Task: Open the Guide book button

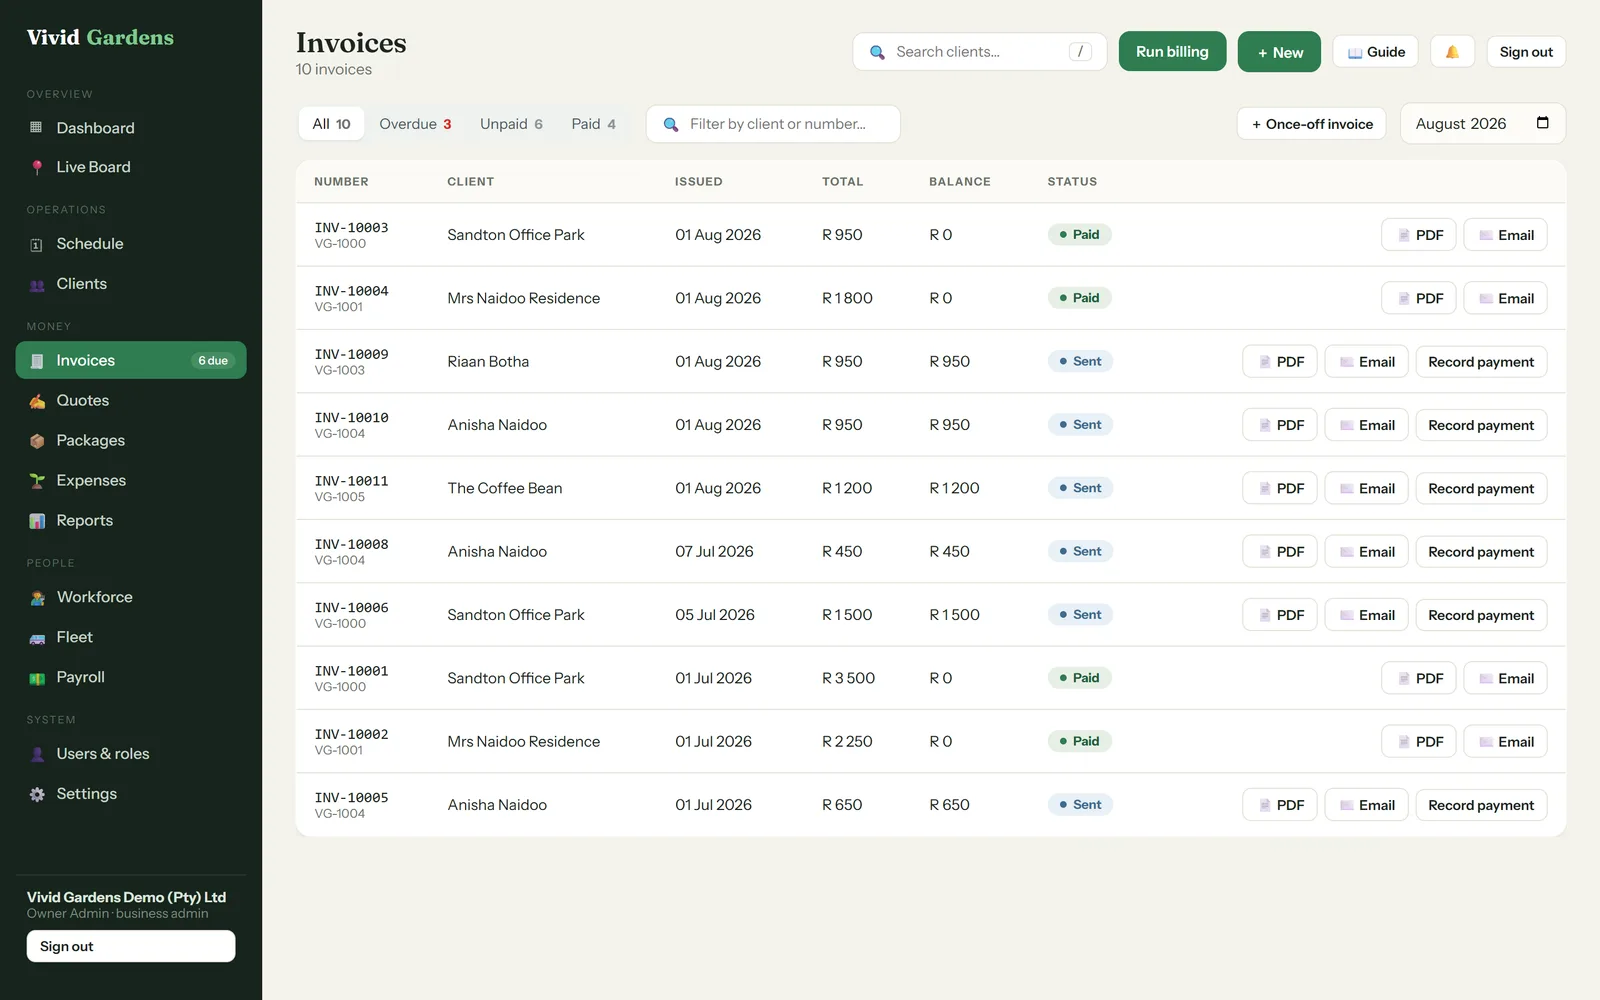Action: (1375, 52)
